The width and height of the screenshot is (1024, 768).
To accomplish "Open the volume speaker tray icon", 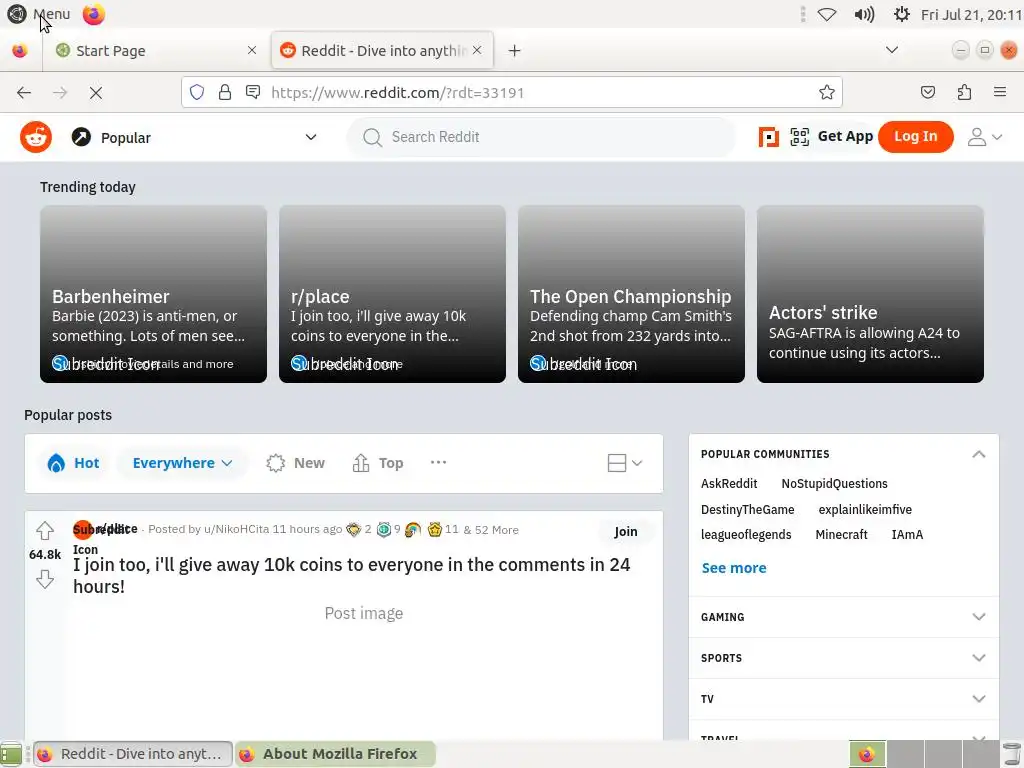I will (x=864, y=14).
